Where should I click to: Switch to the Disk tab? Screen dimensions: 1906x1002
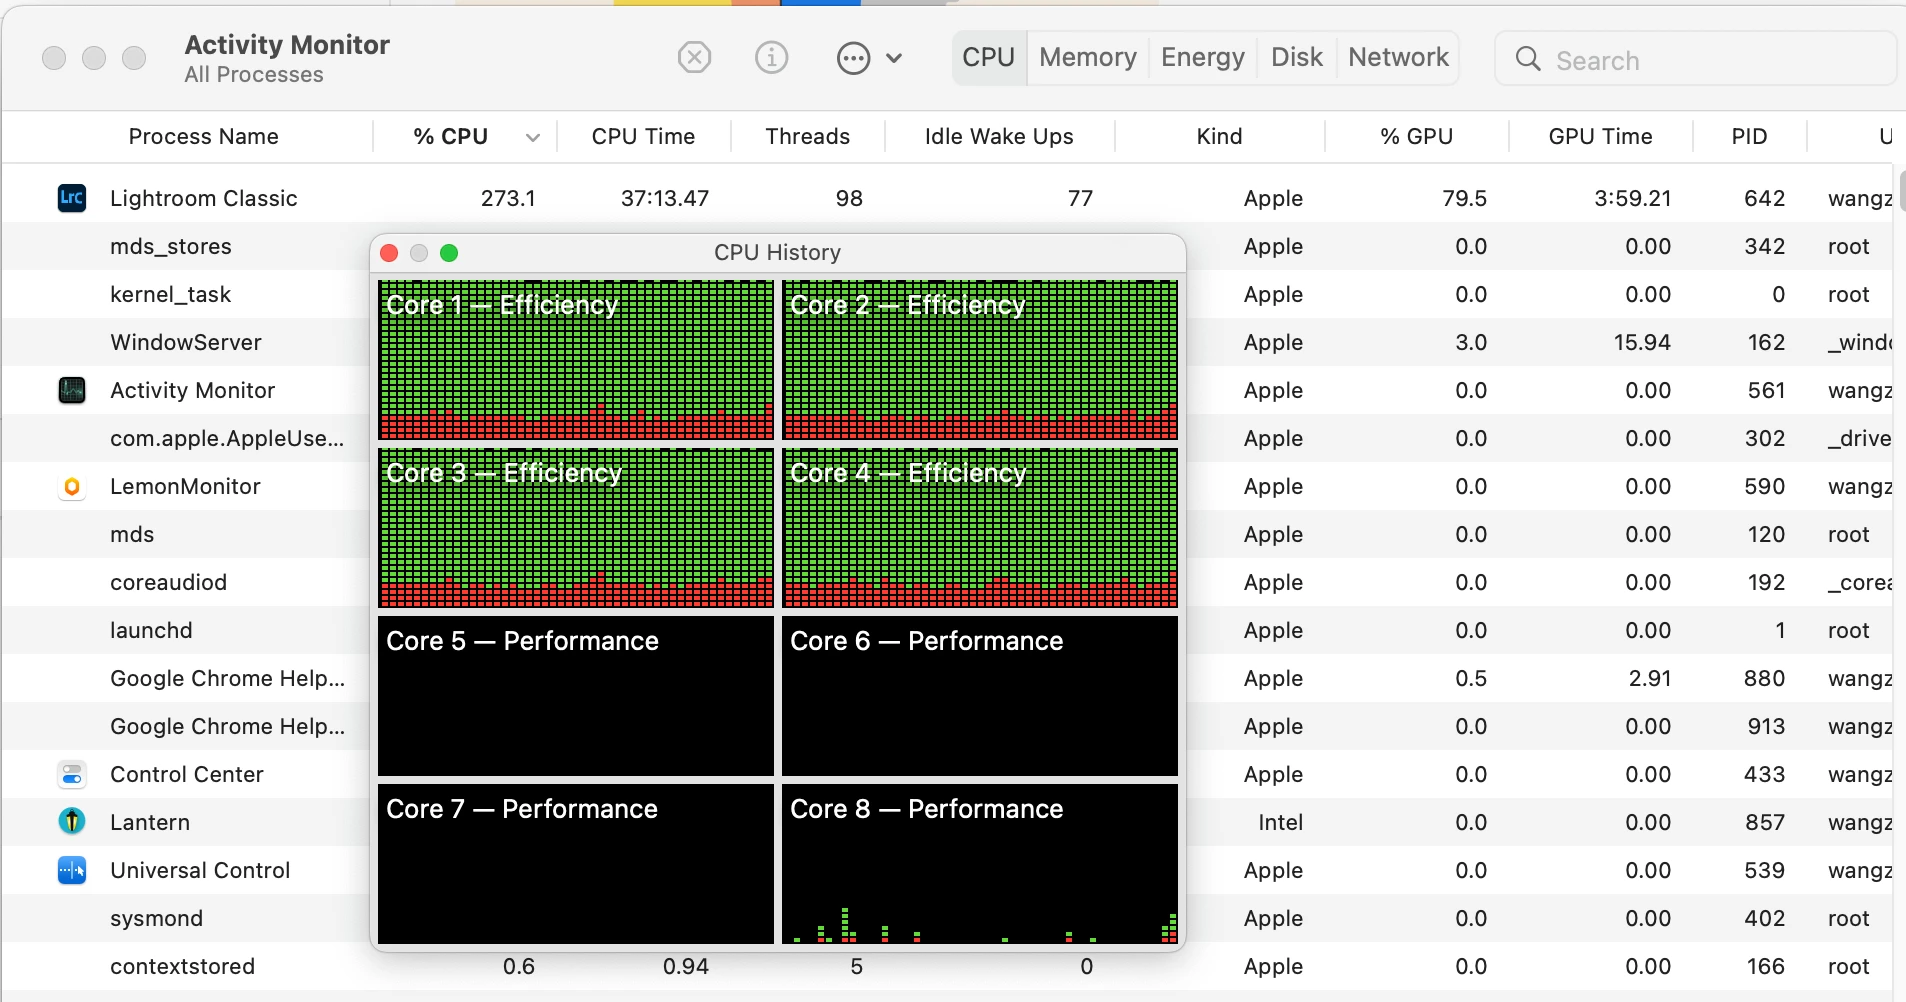(1297, 57)
